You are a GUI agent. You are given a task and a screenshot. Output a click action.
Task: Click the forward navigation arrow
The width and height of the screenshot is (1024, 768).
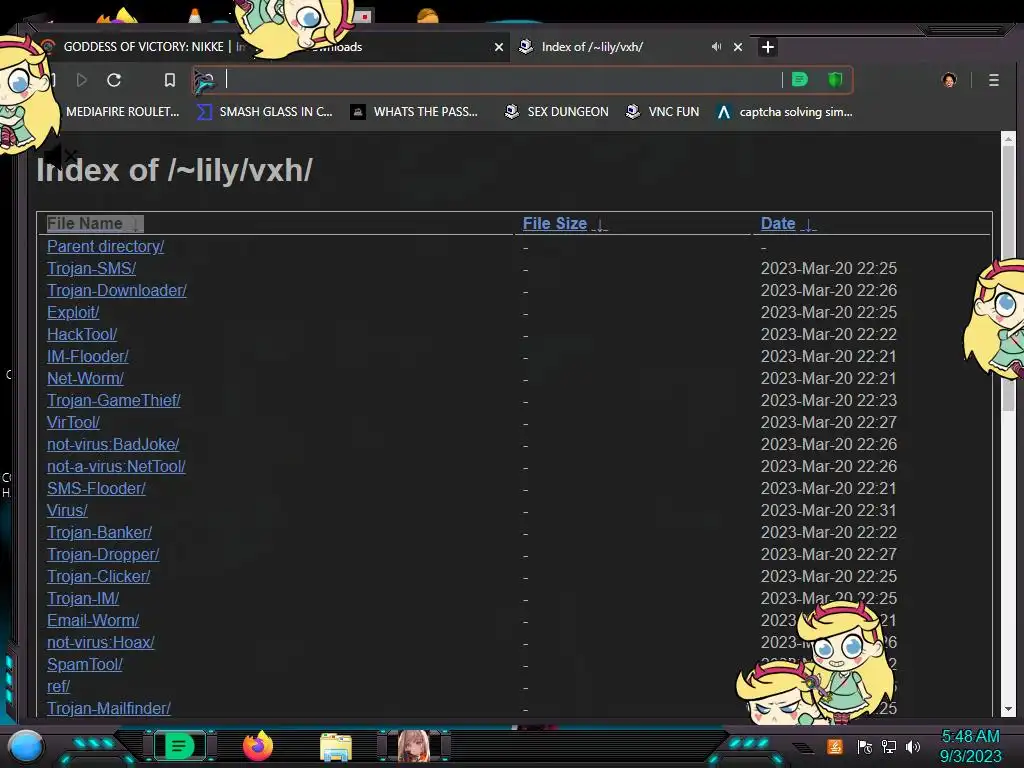[x=82, y=80]
